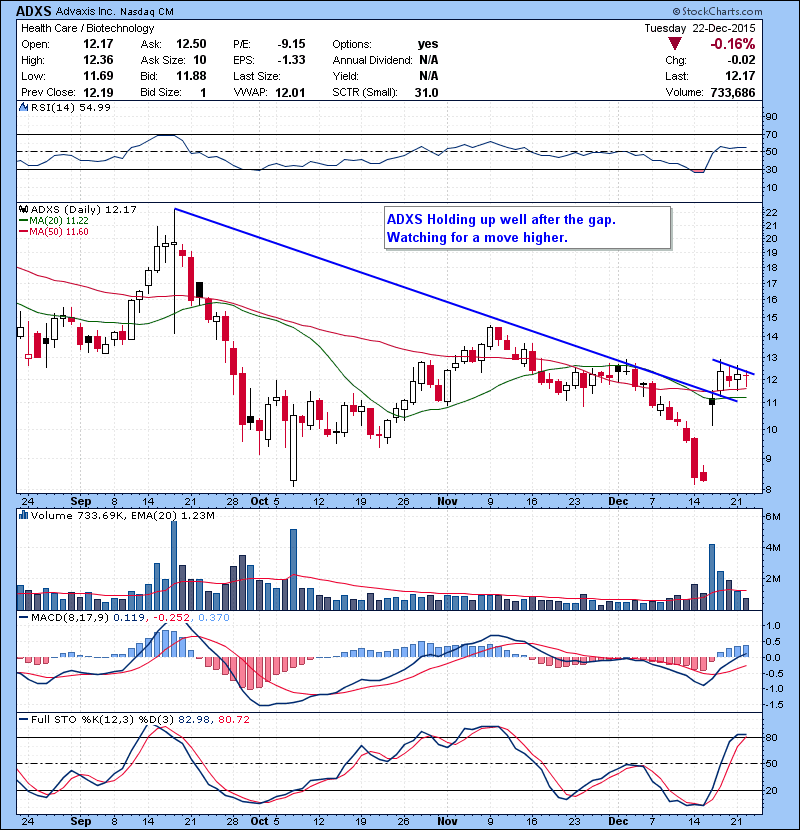Image resolution: width=800 pixels, height=830 pixels.
Task: Click 'Advaxis Inc. Nasdaq CM' company name
Action: tap(114, 12)
